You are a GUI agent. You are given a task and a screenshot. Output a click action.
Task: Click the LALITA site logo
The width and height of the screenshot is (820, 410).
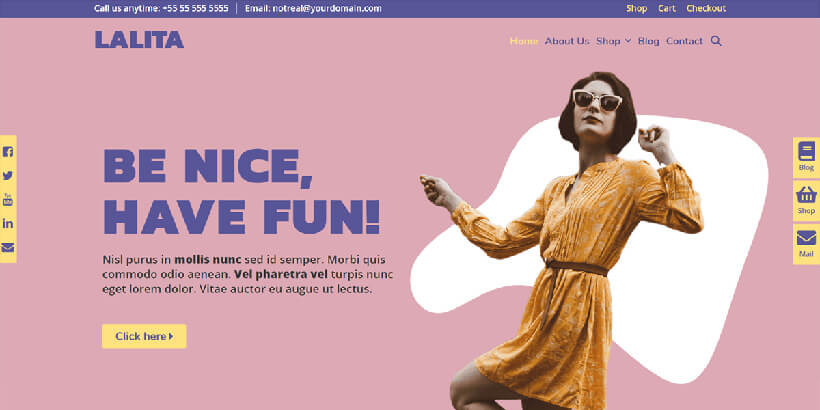[x=139, y=40]
